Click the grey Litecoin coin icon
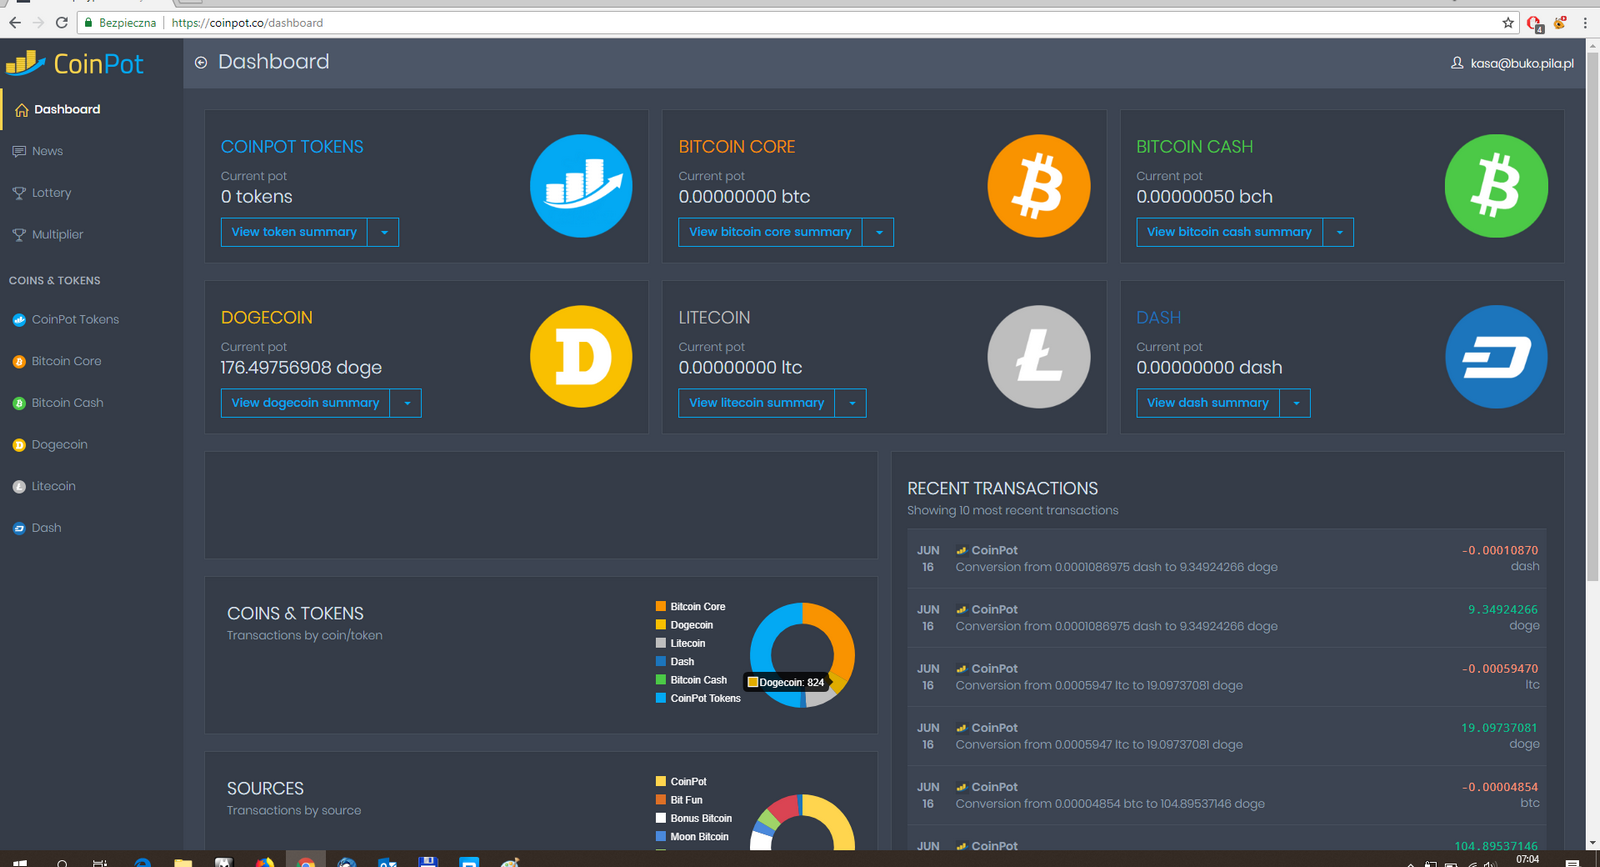The image size is (1600, 867). click(x=1039, y=356)
